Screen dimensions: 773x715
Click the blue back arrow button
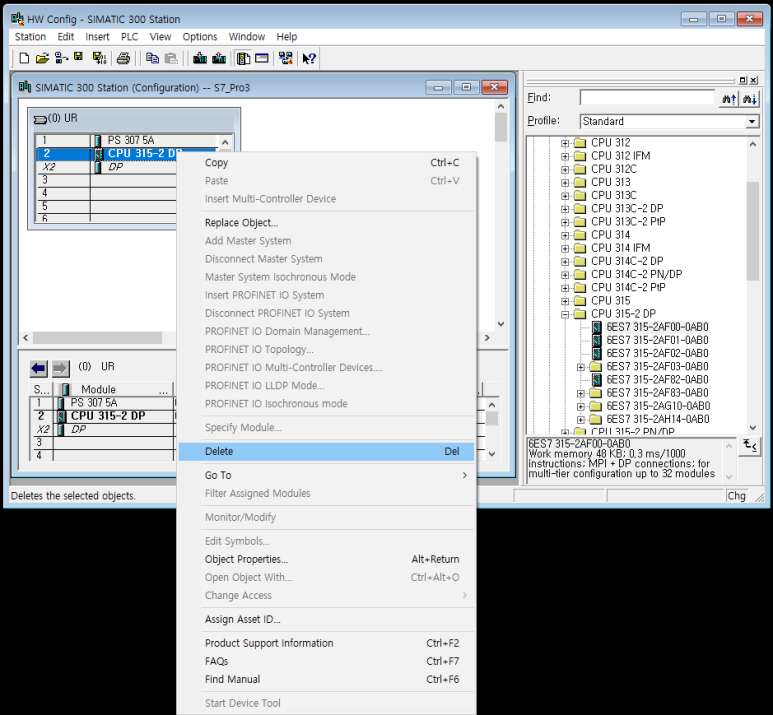(38, 368)
